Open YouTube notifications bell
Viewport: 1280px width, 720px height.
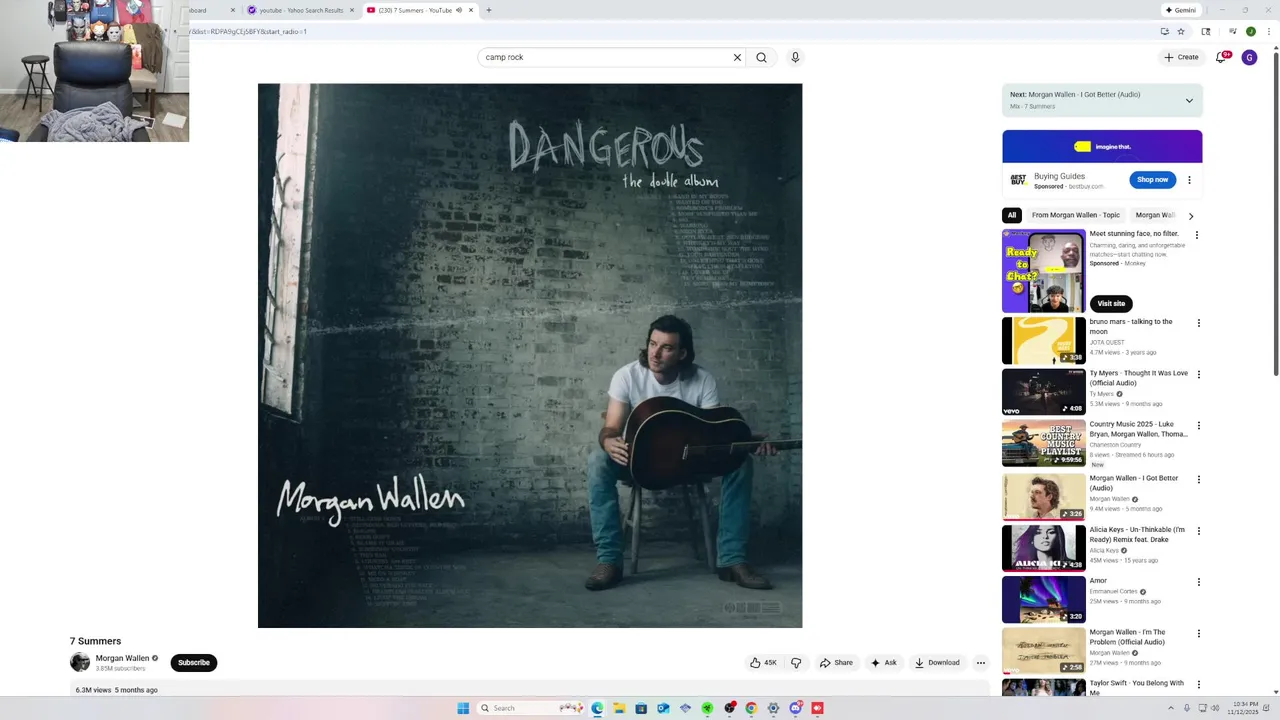[x=1221, y=58]
